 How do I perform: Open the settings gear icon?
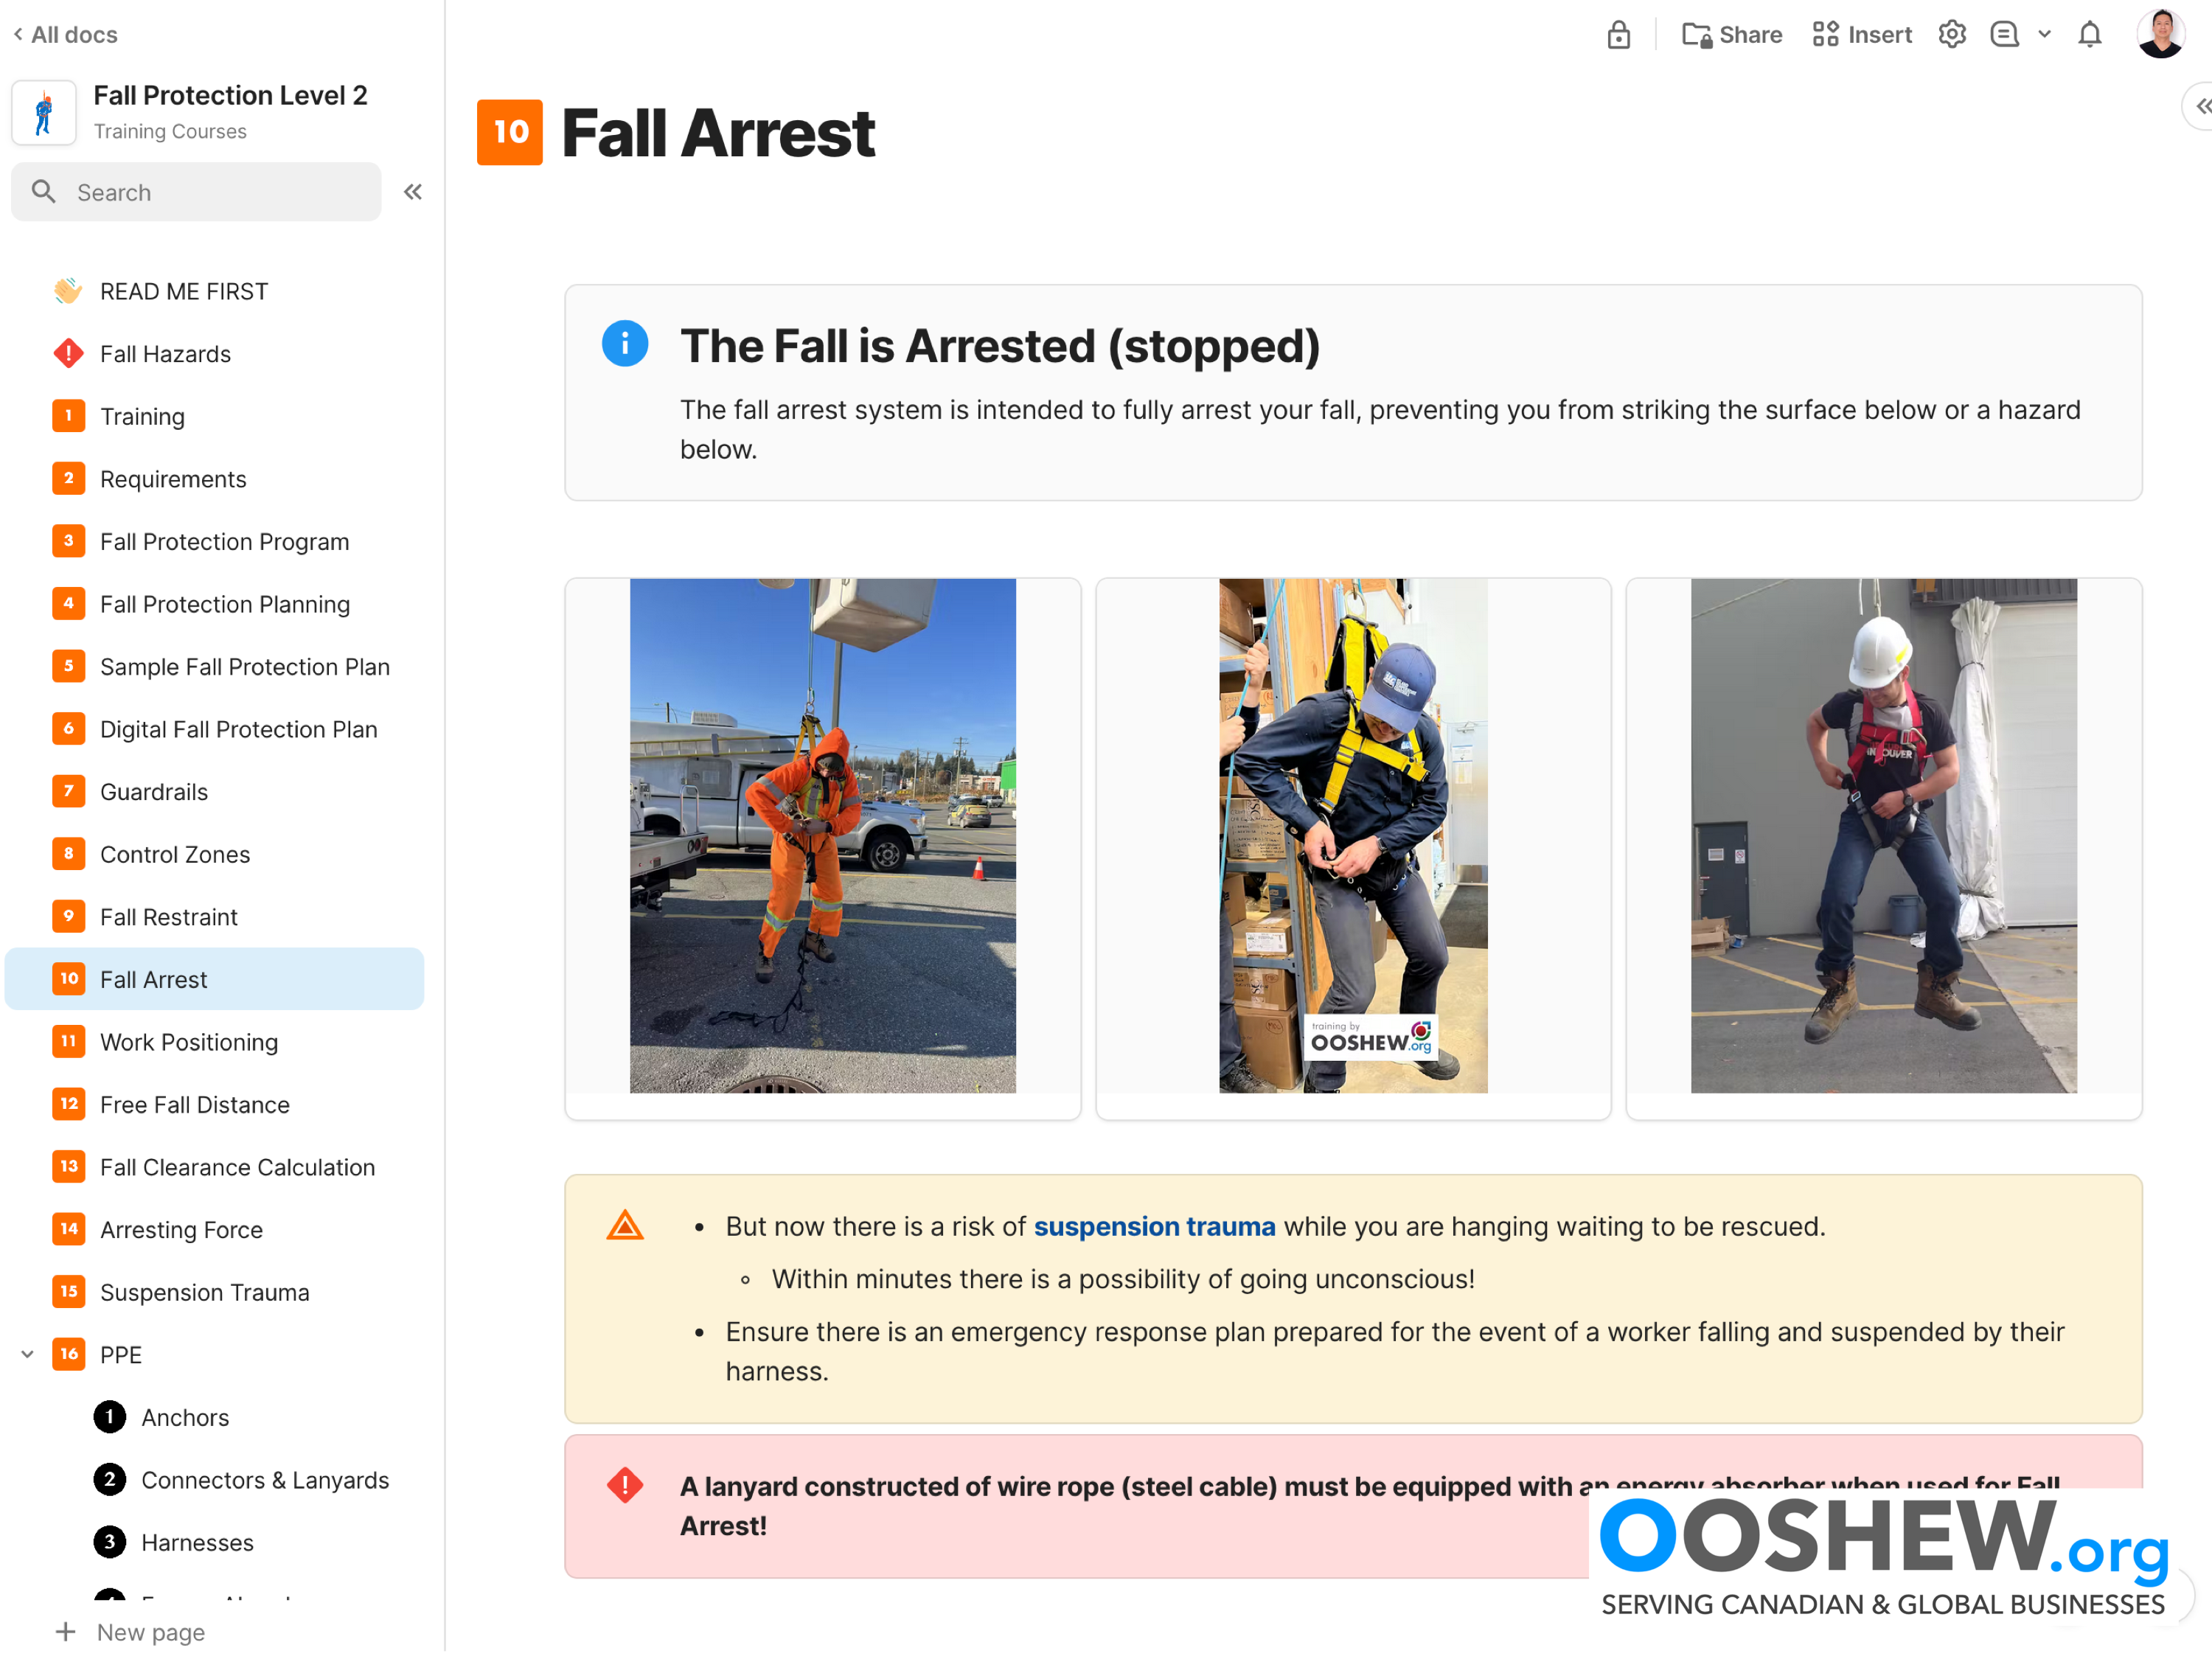tap(1951, 35)
